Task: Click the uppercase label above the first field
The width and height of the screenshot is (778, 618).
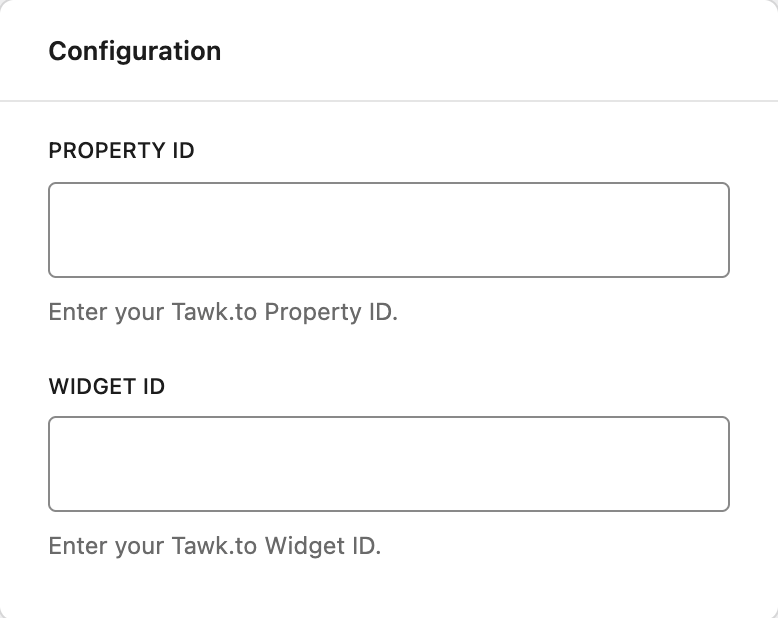Action: (x=121, y=151)
